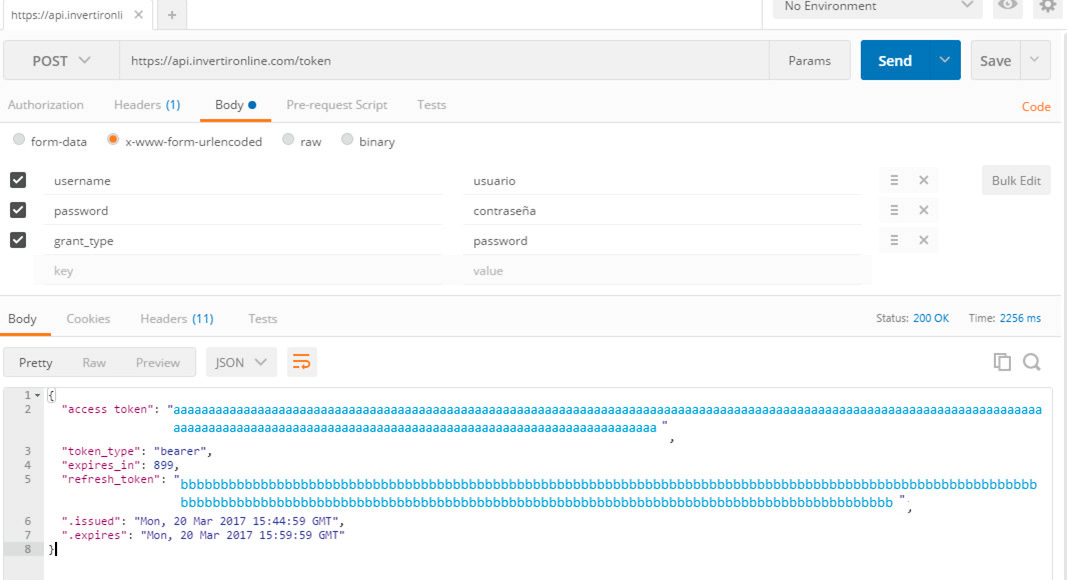The image size is (1067, 580).
Task: Add a new request tab with plus
Action: (x=171, y=15)
